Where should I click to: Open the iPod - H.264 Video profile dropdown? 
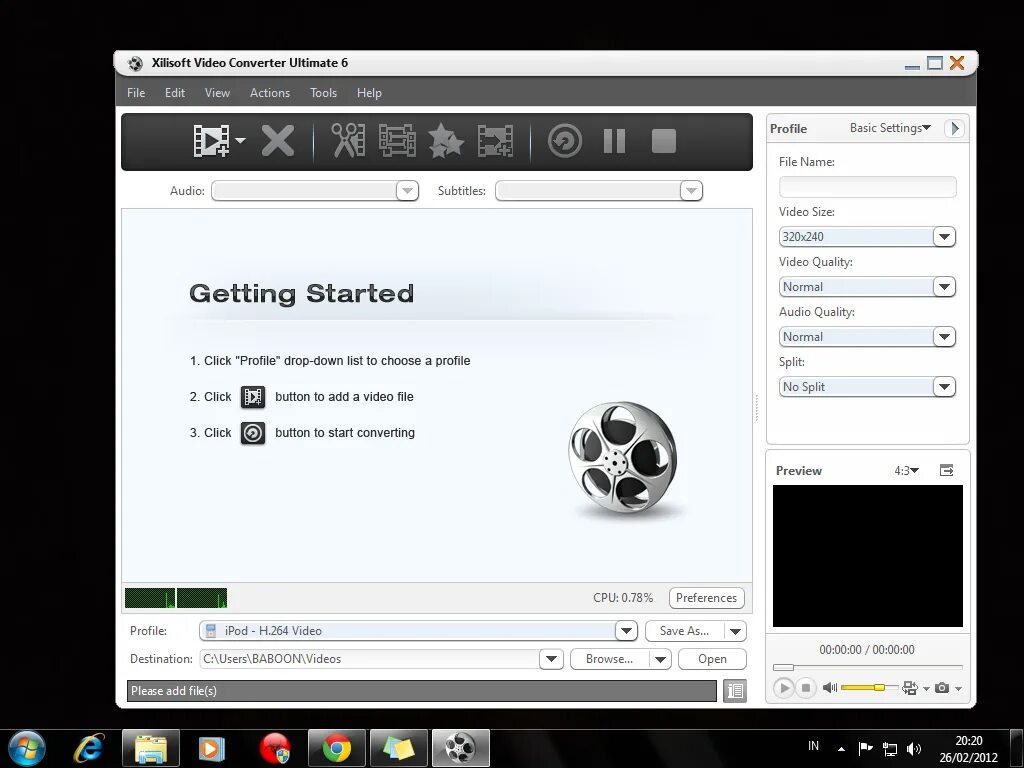(626, 631)
